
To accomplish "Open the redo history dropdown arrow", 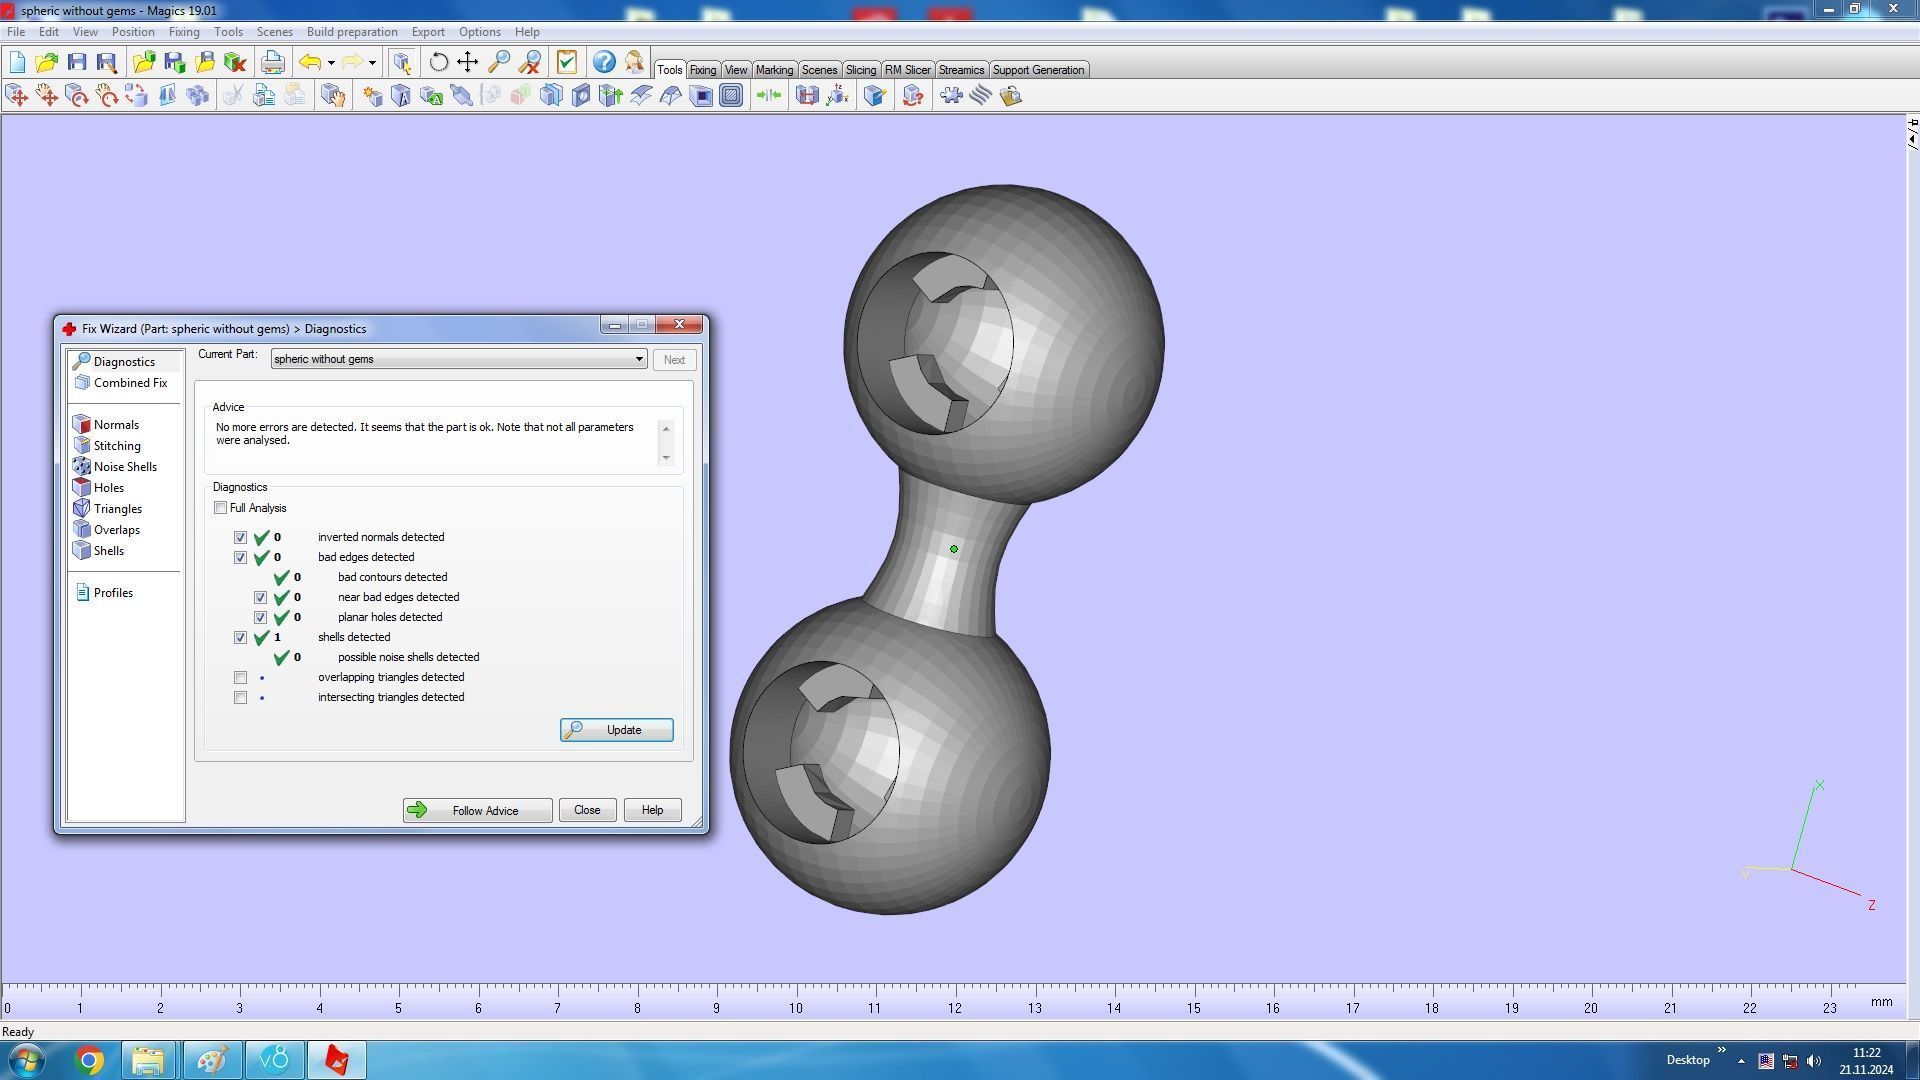I will click(x=372, y=63).
